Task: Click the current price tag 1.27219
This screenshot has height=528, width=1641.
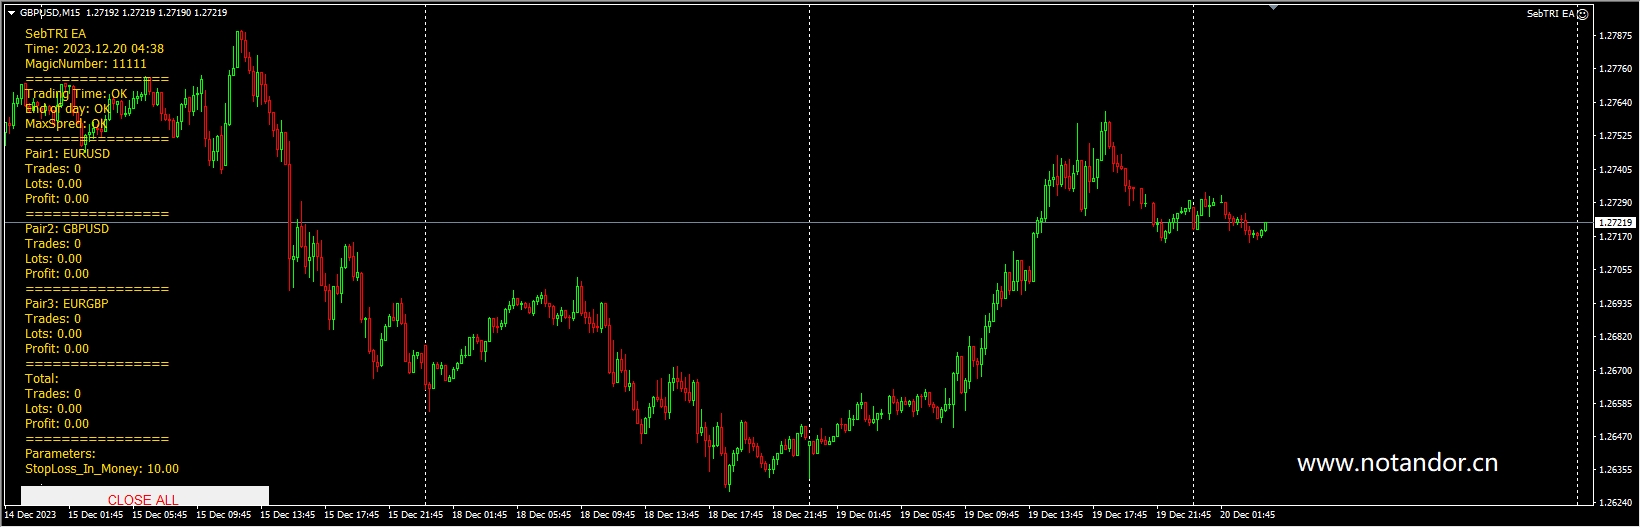Action: [x=1615, y=223]
